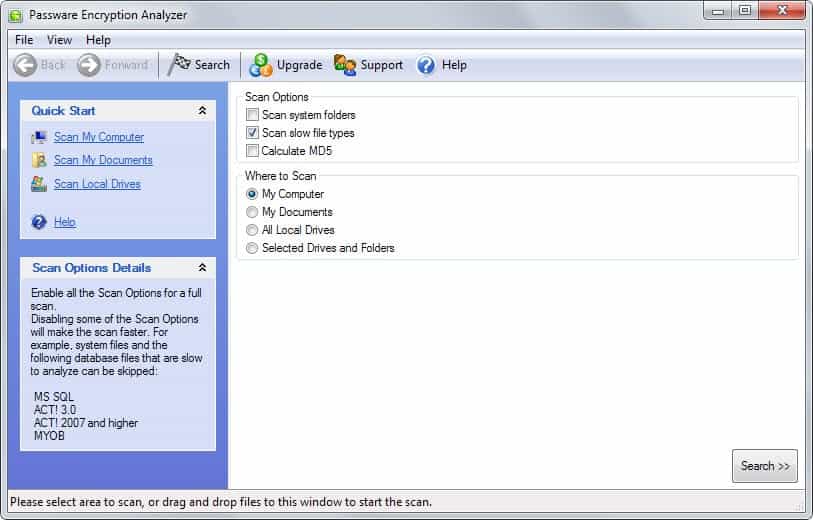Click the blue Help question mark toolbar icon
813x520 pixels.
426,65
